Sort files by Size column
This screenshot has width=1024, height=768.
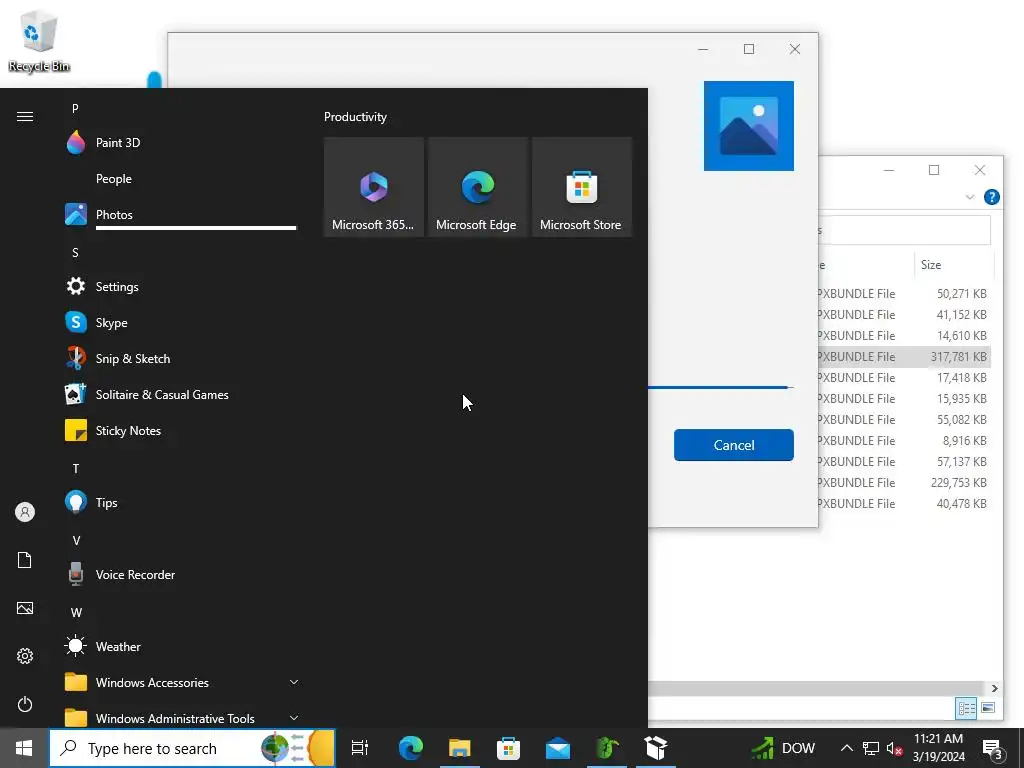pyautogui.click(x=953, y=264)
